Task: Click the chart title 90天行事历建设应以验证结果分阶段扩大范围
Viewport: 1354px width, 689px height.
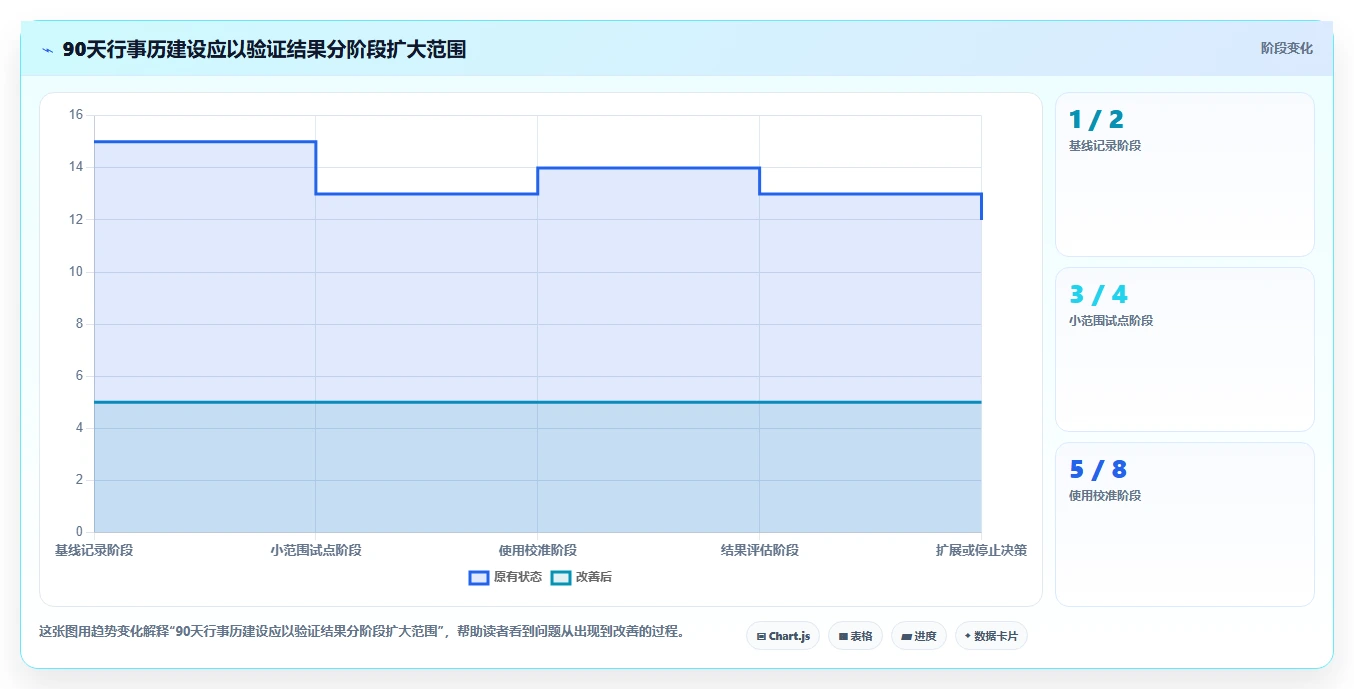Action: point(264,49)
